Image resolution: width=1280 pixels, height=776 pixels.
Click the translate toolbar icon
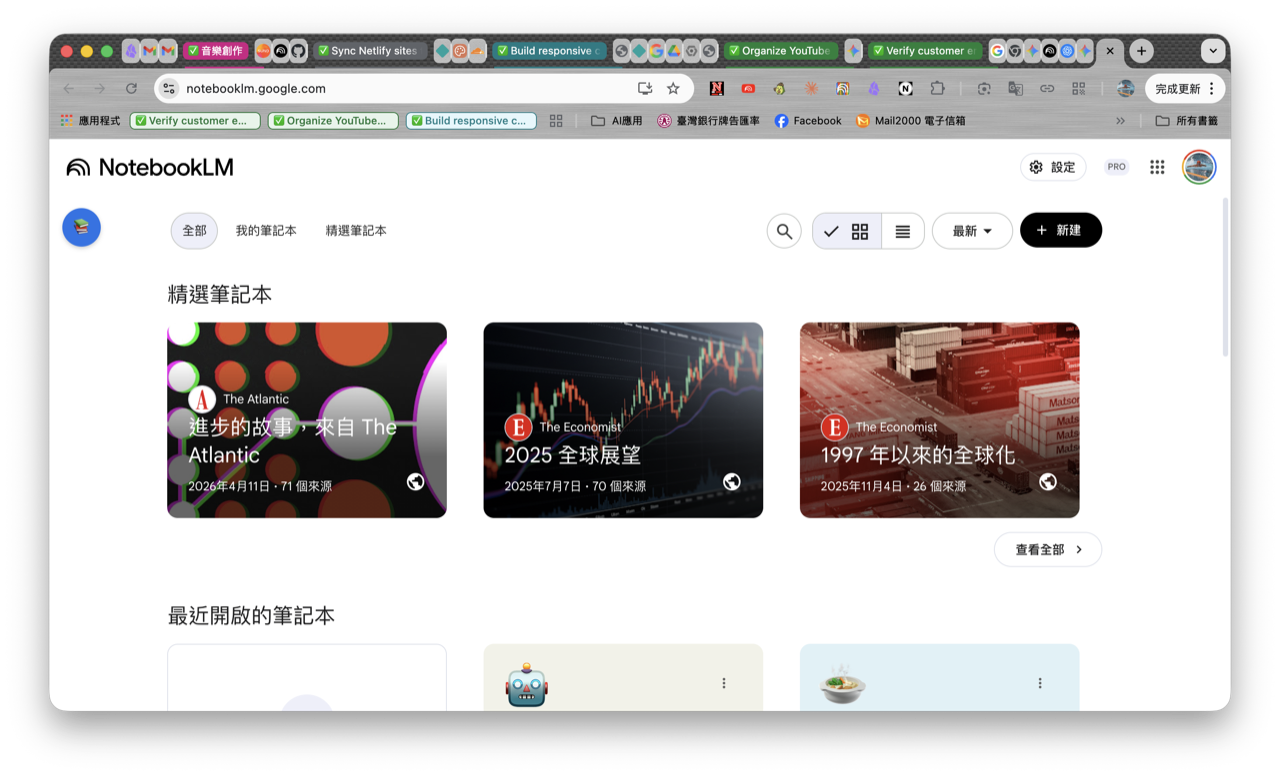coord(1016,88)
